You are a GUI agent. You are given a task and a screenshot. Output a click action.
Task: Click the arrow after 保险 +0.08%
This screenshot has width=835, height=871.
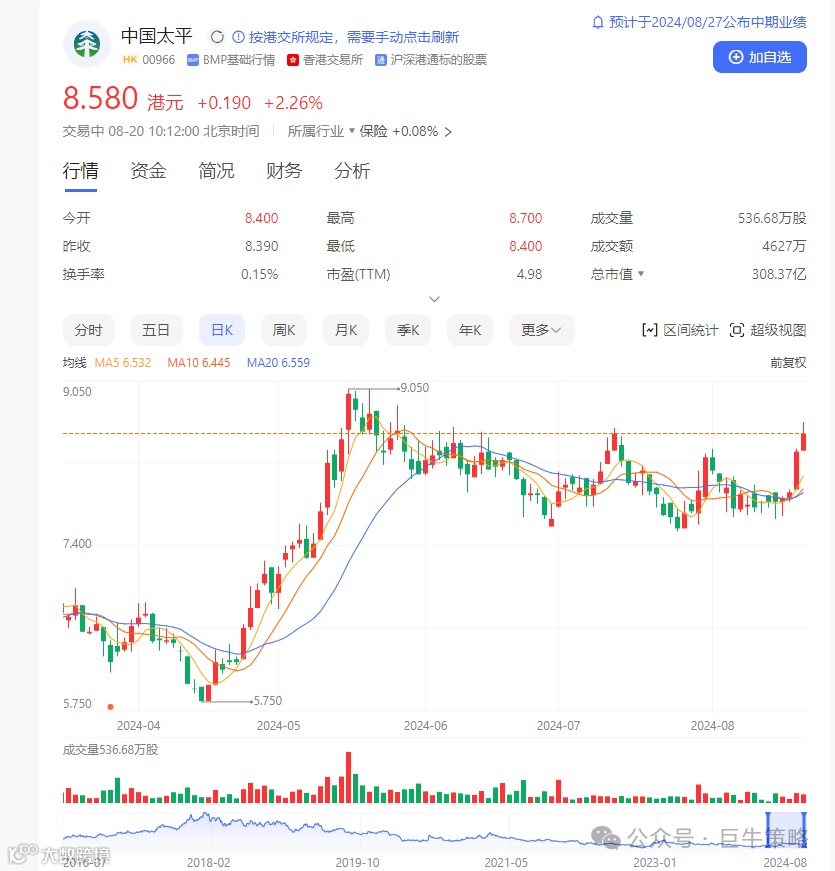[x=448, y=132]
